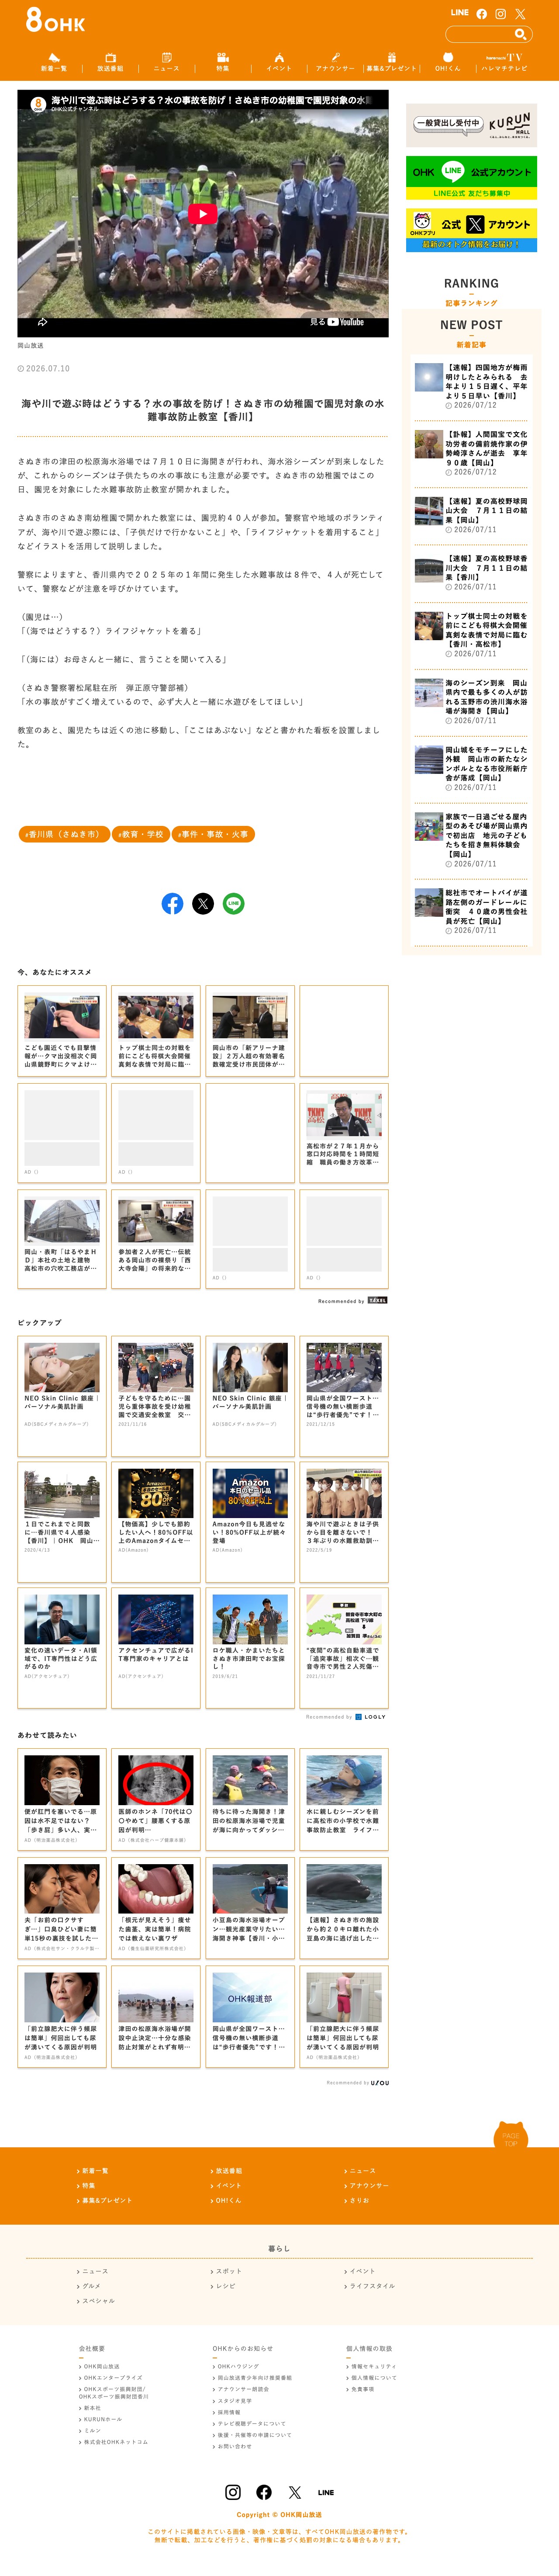Viewport: 559px width, 2576px height.
Task: Open the 記事ランキング link
Action: [x=471, y=303]
